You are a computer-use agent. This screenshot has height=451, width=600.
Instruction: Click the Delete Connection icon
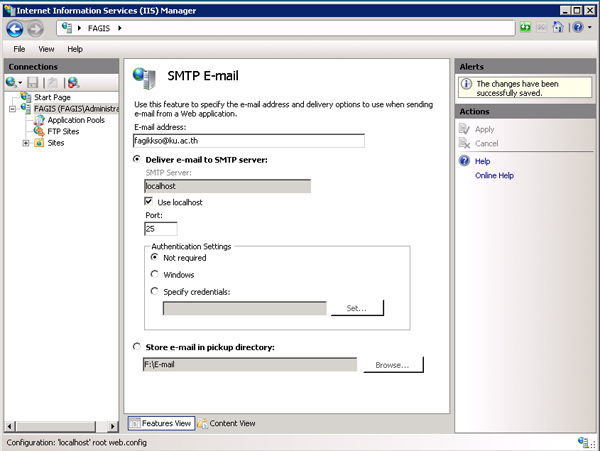pos(73,82)
